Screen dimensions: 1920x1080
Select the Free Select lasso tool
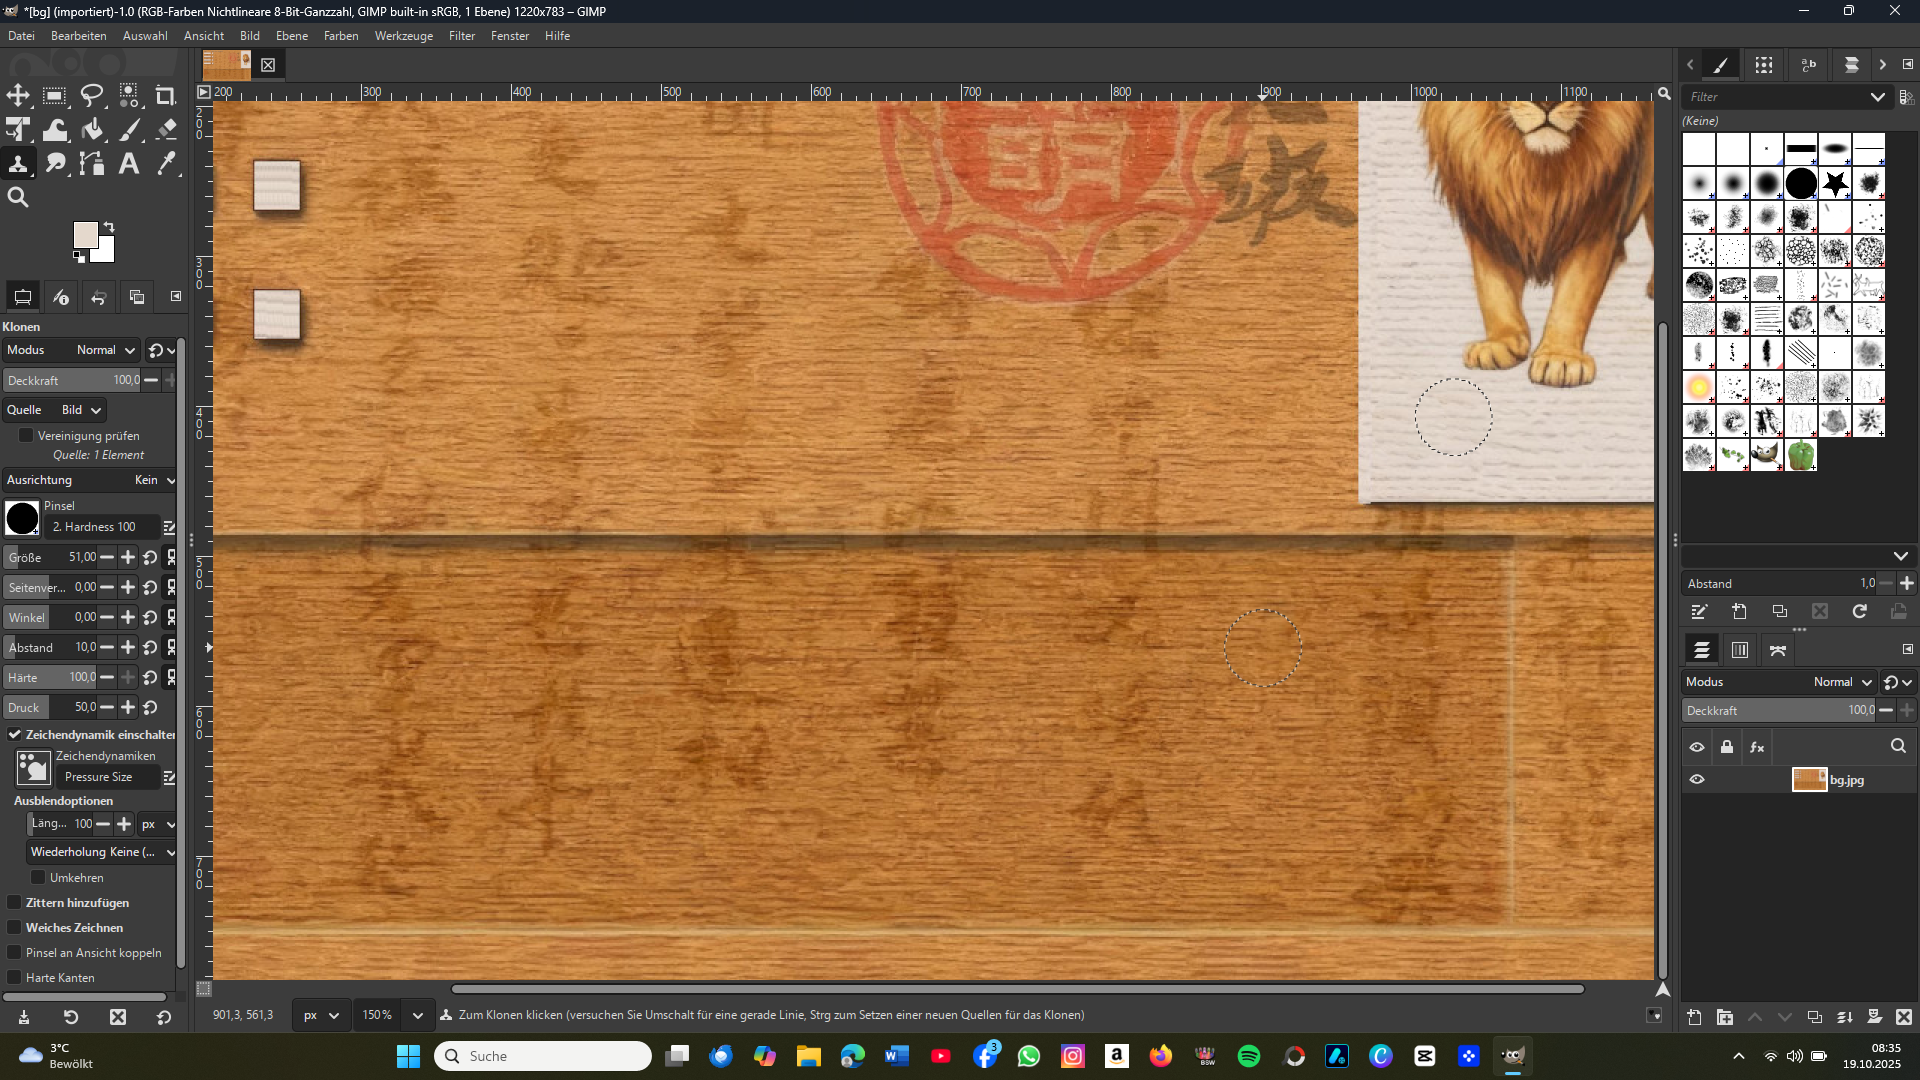point(92,96)
